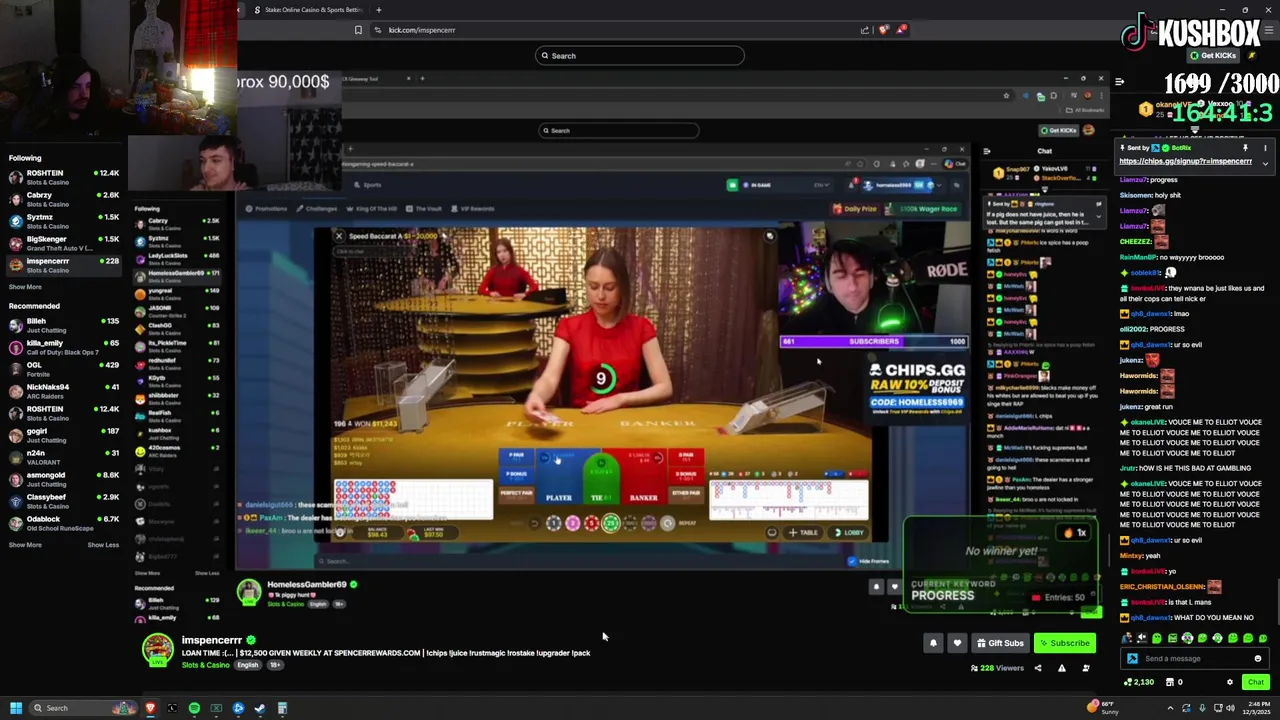This screenshot has height=720, width=1280.
Task: Click the report warning icon under Subscribe
Action: [1062, 668]
